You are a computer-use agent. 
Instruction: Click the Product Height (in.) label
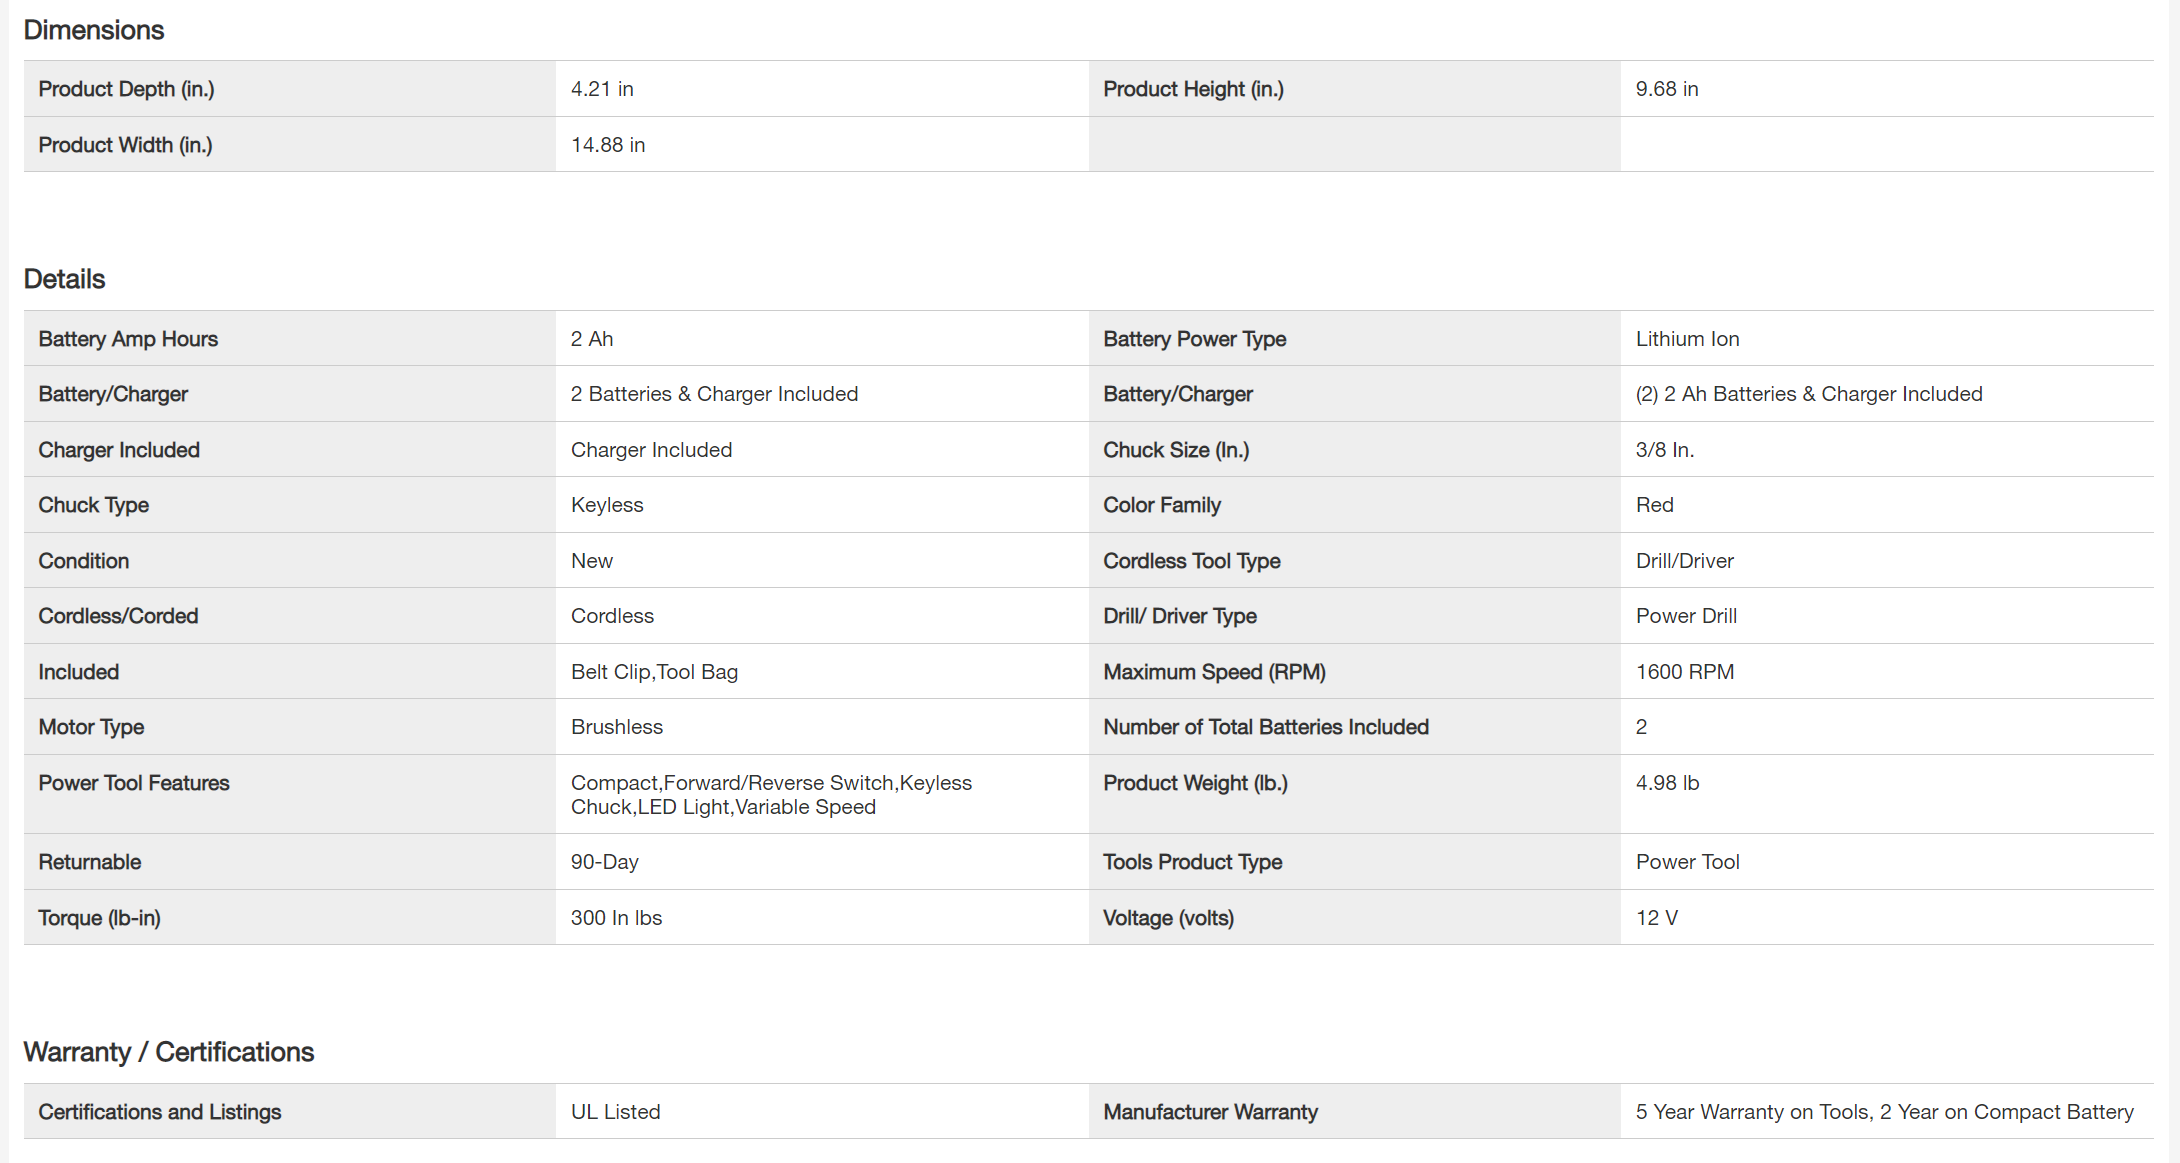tap(1193, 89)
